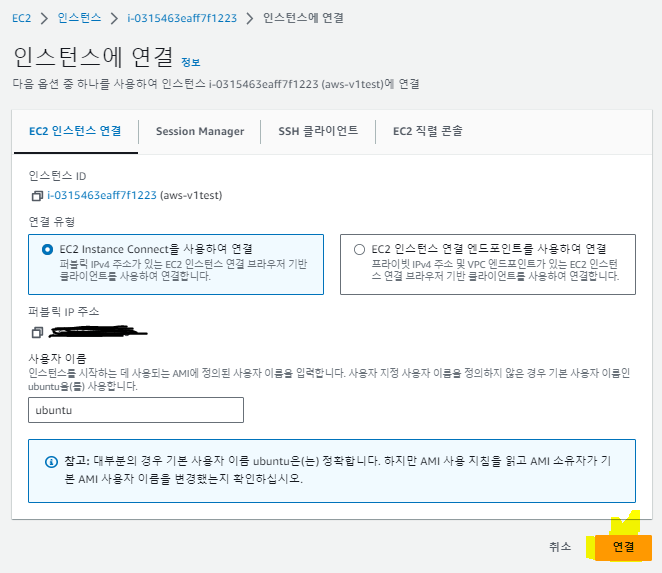Click the info icon in the note box
Viewport: 662px width, 573px height.
point(51,462)
